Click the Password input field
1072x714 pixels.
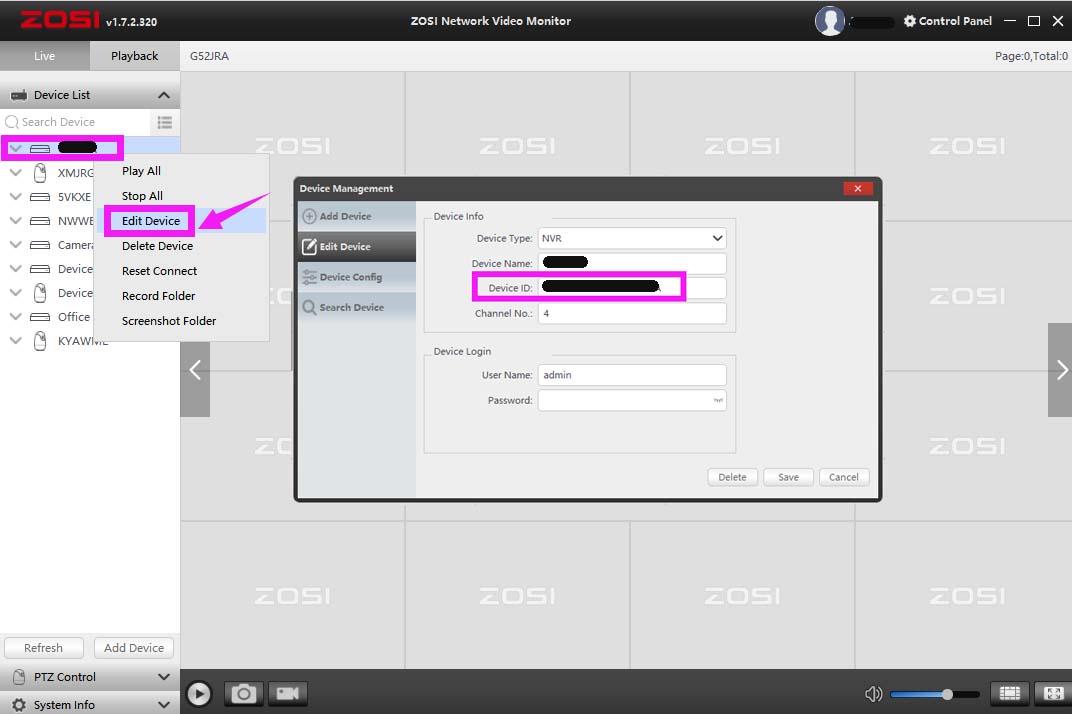[x=632, y=400]
